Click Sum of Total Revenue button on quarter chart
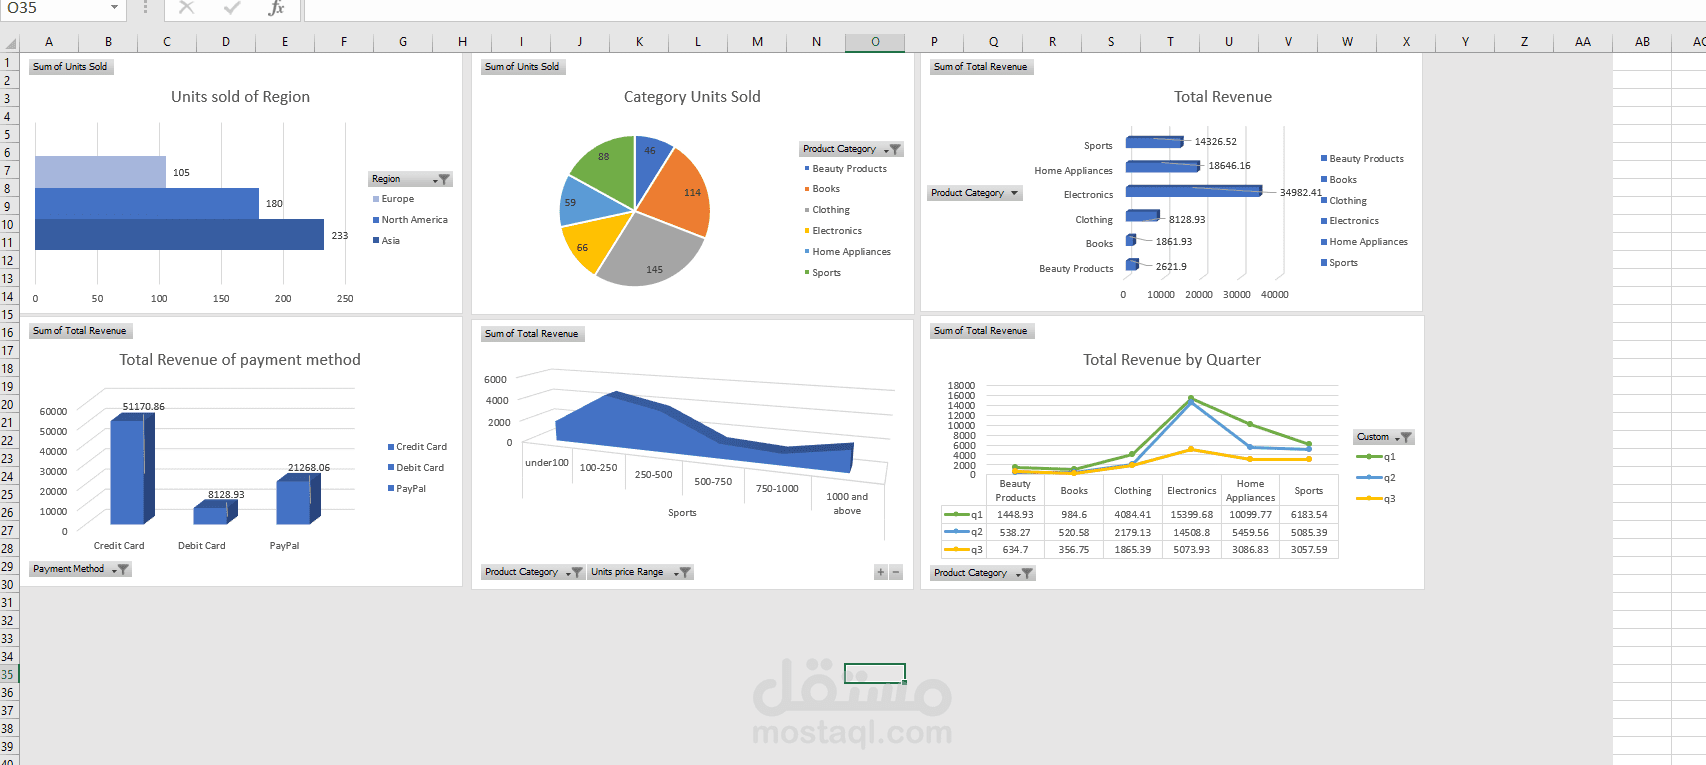The height and width of the screenshot is (765, 1706). tap(981, 331)
